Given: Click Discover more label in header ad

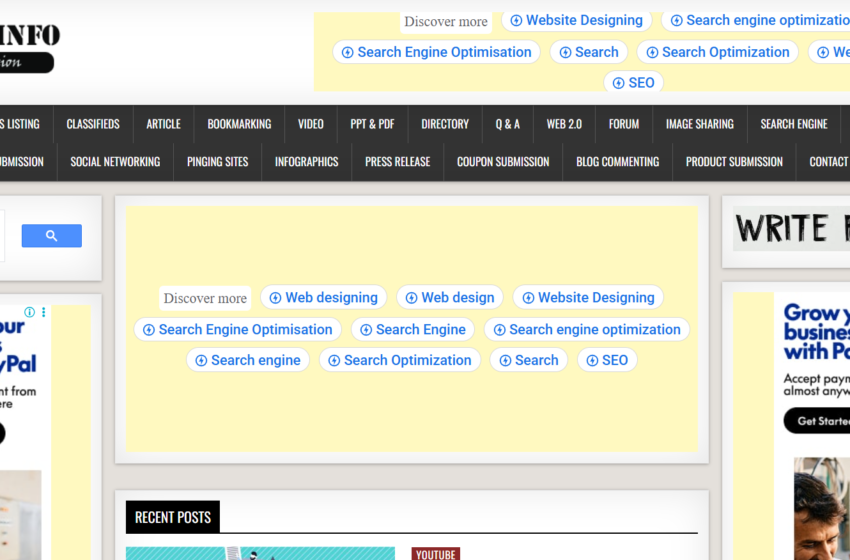Looking at the screenshot, I should tap(446, 22).
